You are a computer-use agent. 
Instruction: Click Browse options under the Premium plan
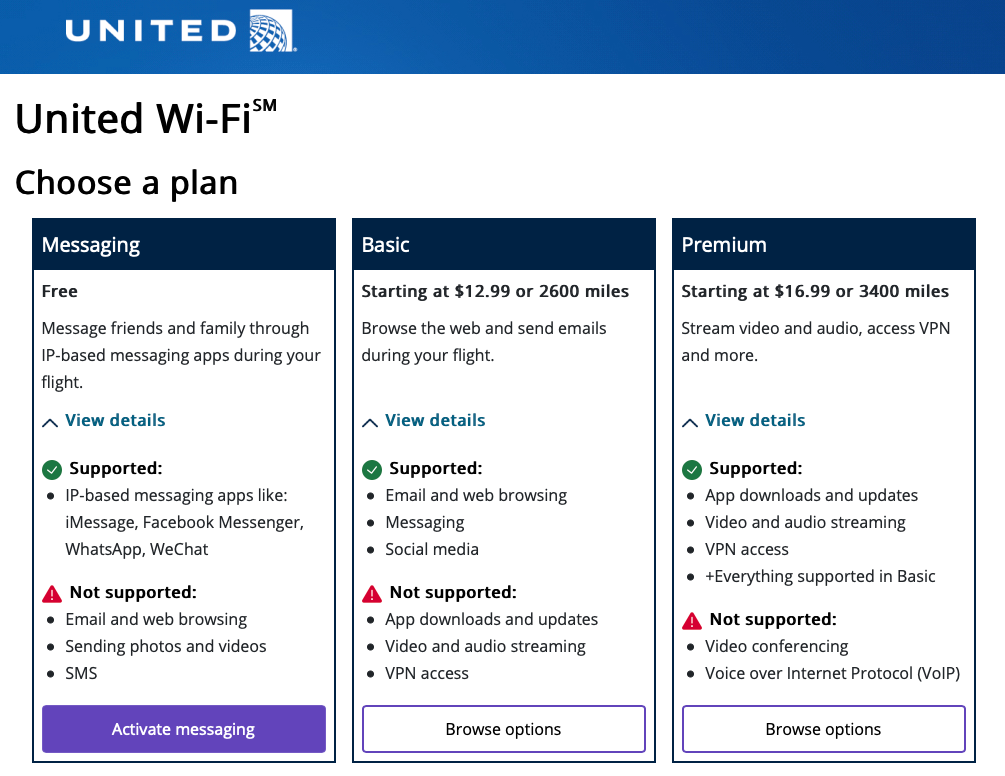point(823,729)
